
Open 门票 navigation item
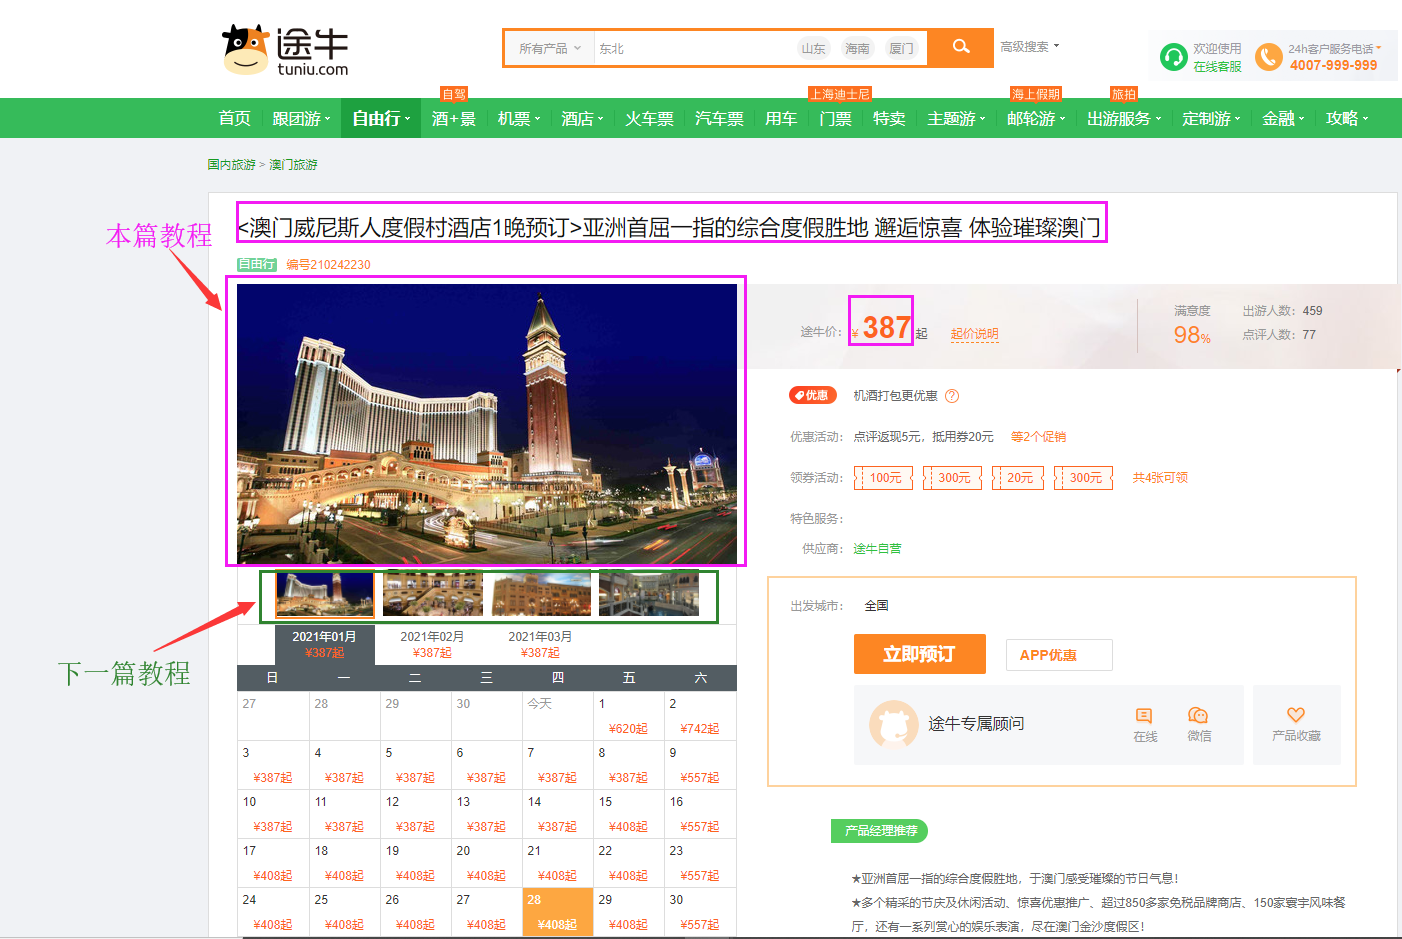point(835,118)
